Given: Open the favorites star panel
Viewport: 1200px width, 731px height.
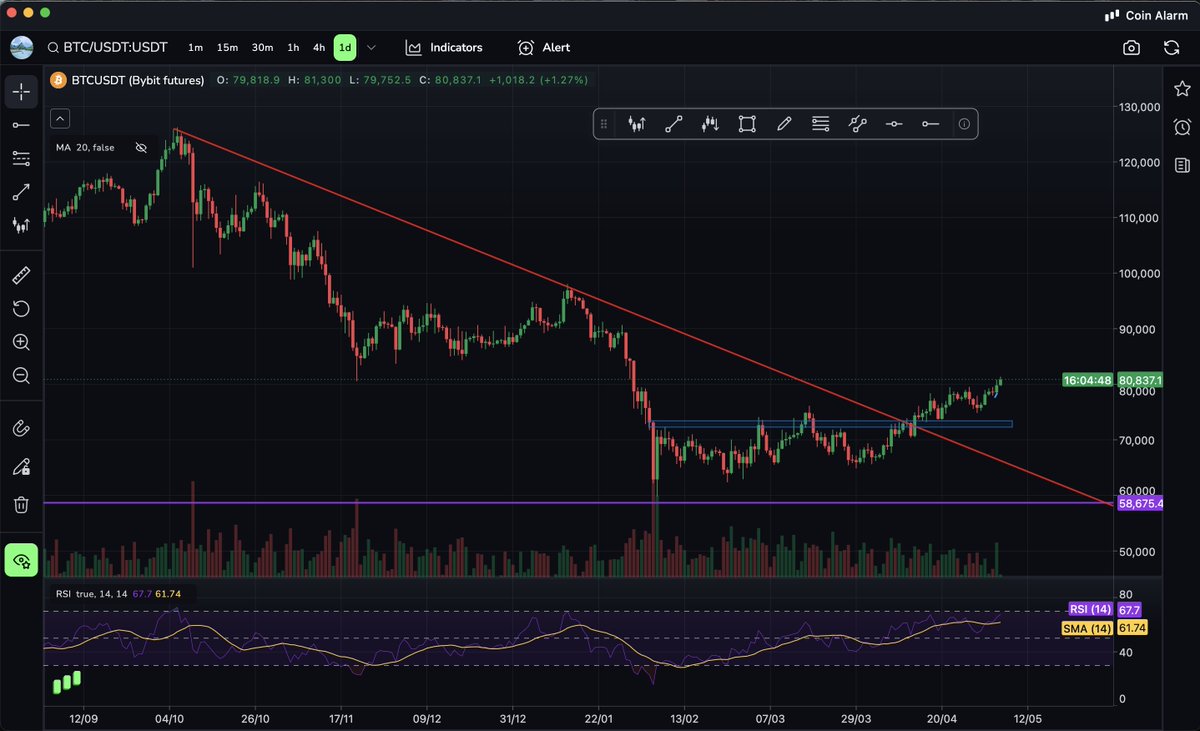Looking at the screenshot, I should point(1182,90).
